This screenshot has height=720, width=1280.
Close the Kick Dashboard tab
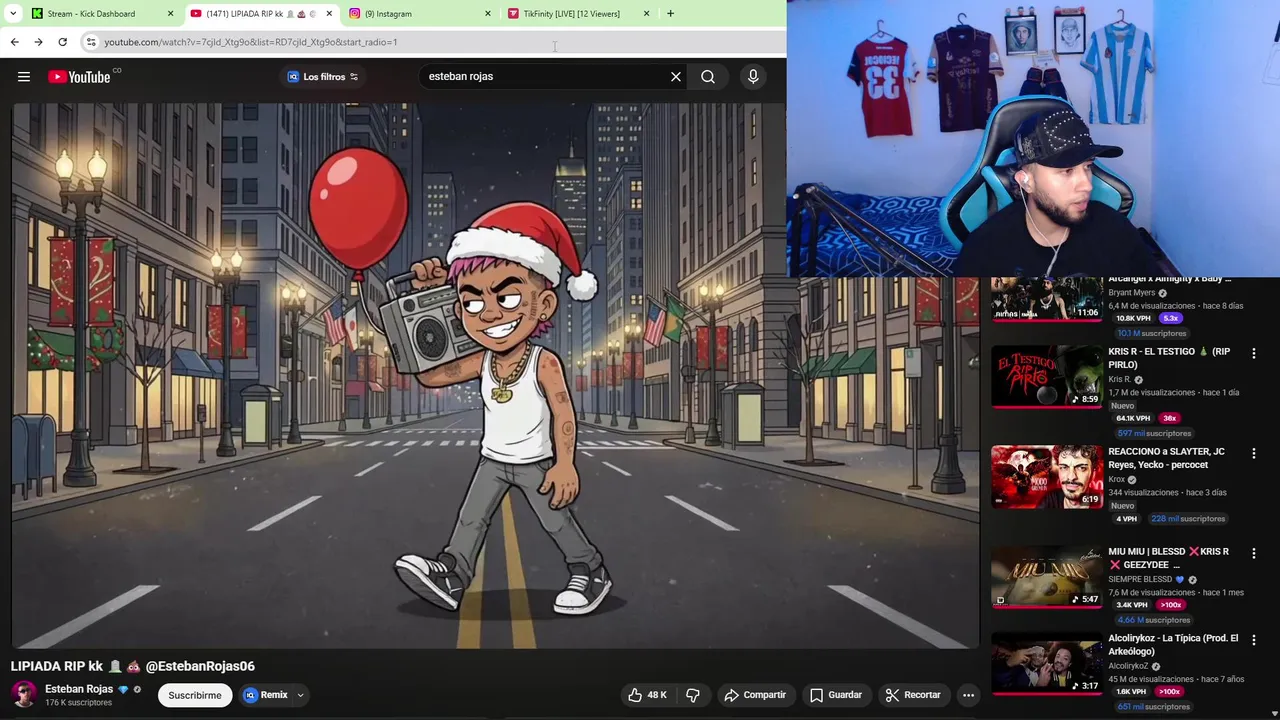tap(170, 14)
